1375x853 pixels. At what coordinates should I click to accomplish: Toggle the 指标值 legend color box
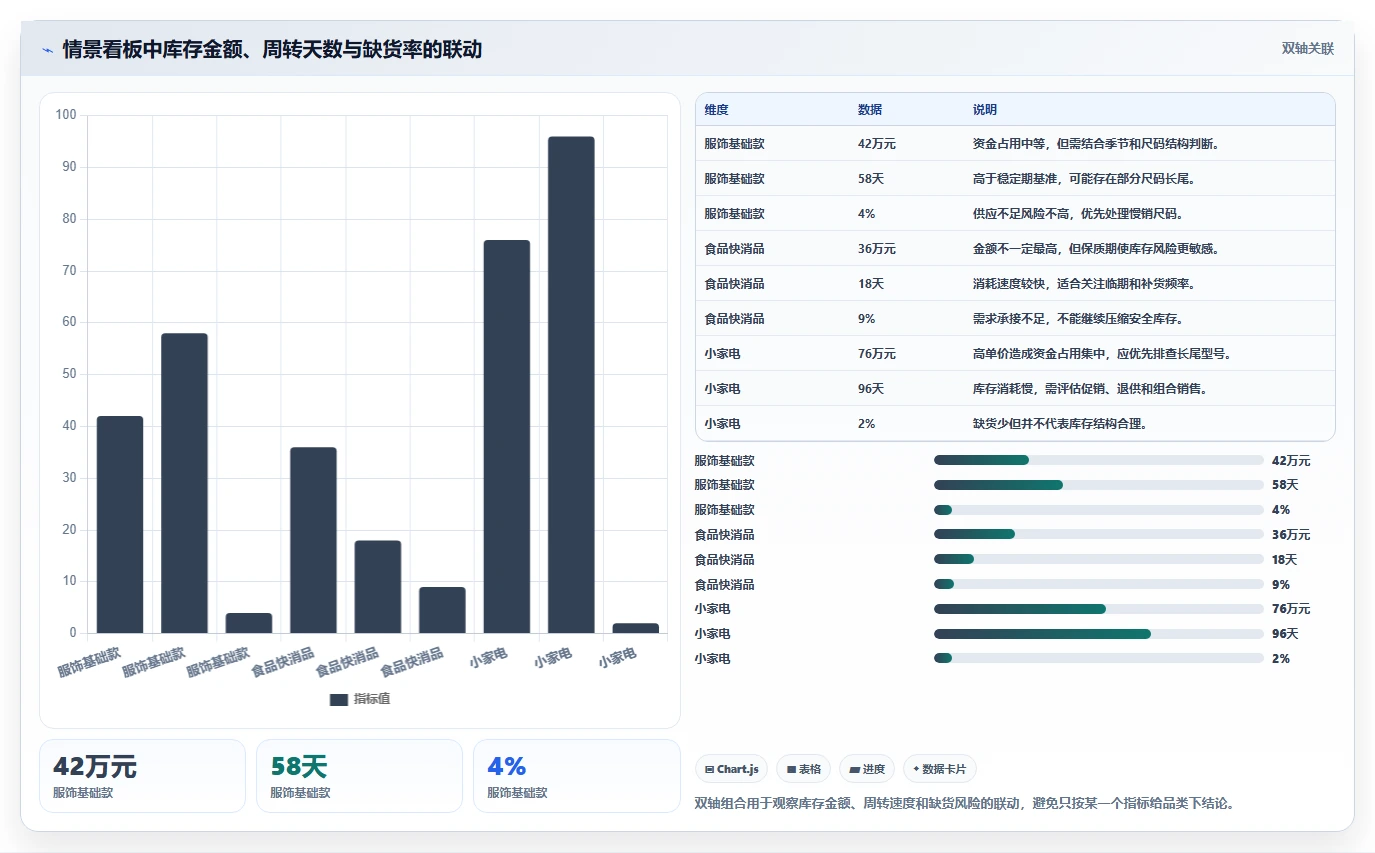(x=339, y=699)
